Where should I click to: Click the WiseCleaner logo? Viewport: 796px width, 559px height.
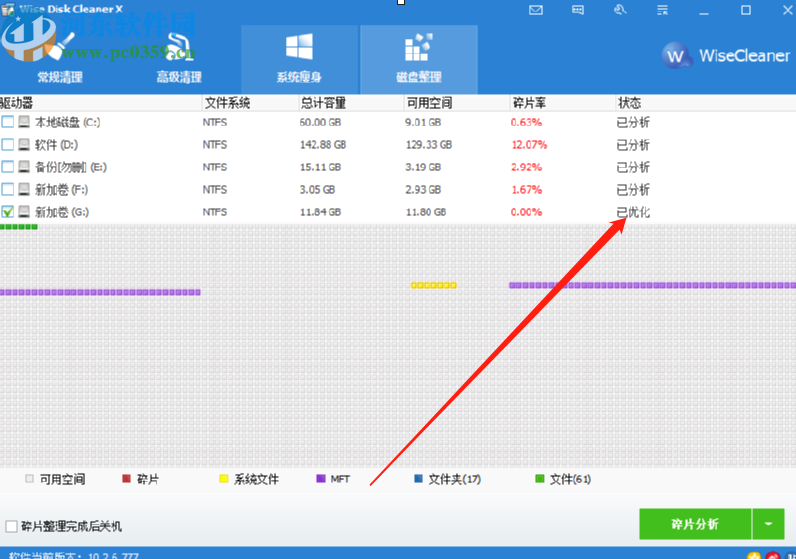726,55
